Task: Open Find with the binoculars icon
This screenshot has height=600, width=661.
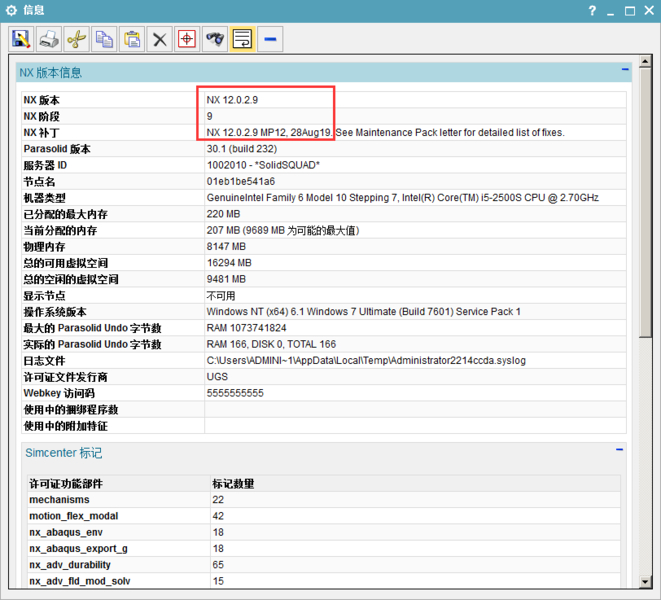Action: [x=215, y=39]
